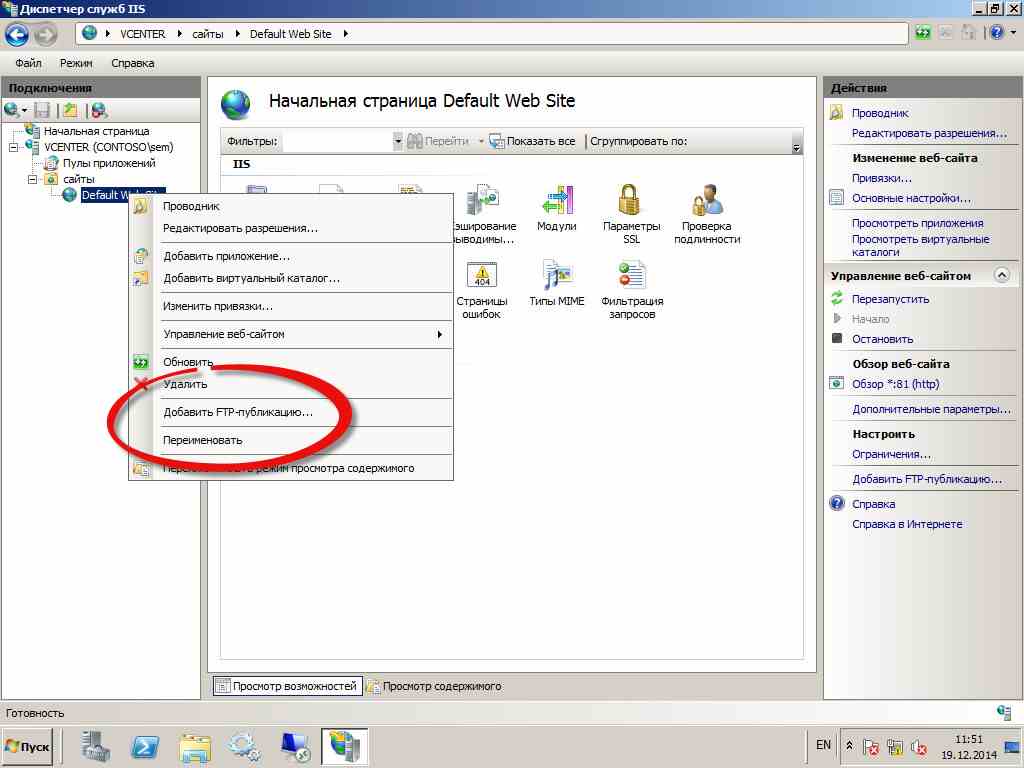Collapse Управление веб-сайтом section chevron

point(1001,275)
